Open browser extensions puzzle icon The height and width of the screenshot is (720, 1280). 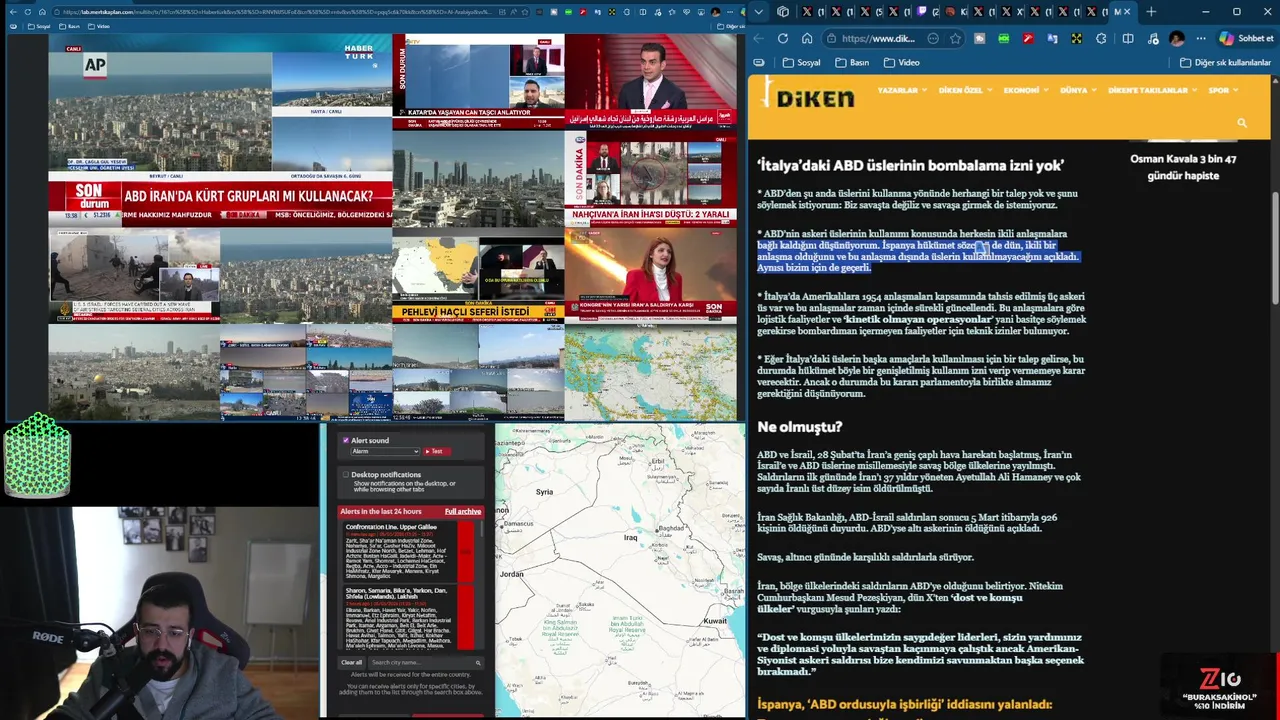point(1101,38)
